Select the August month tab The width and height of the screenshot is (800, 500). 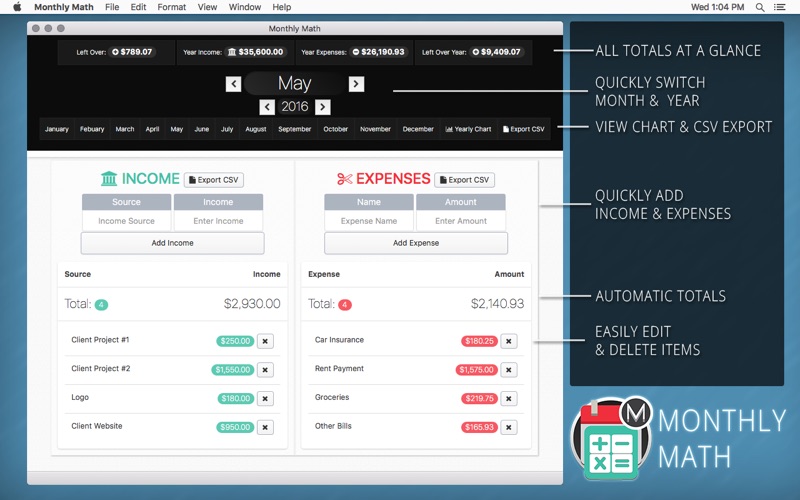(x=256, y=129)
